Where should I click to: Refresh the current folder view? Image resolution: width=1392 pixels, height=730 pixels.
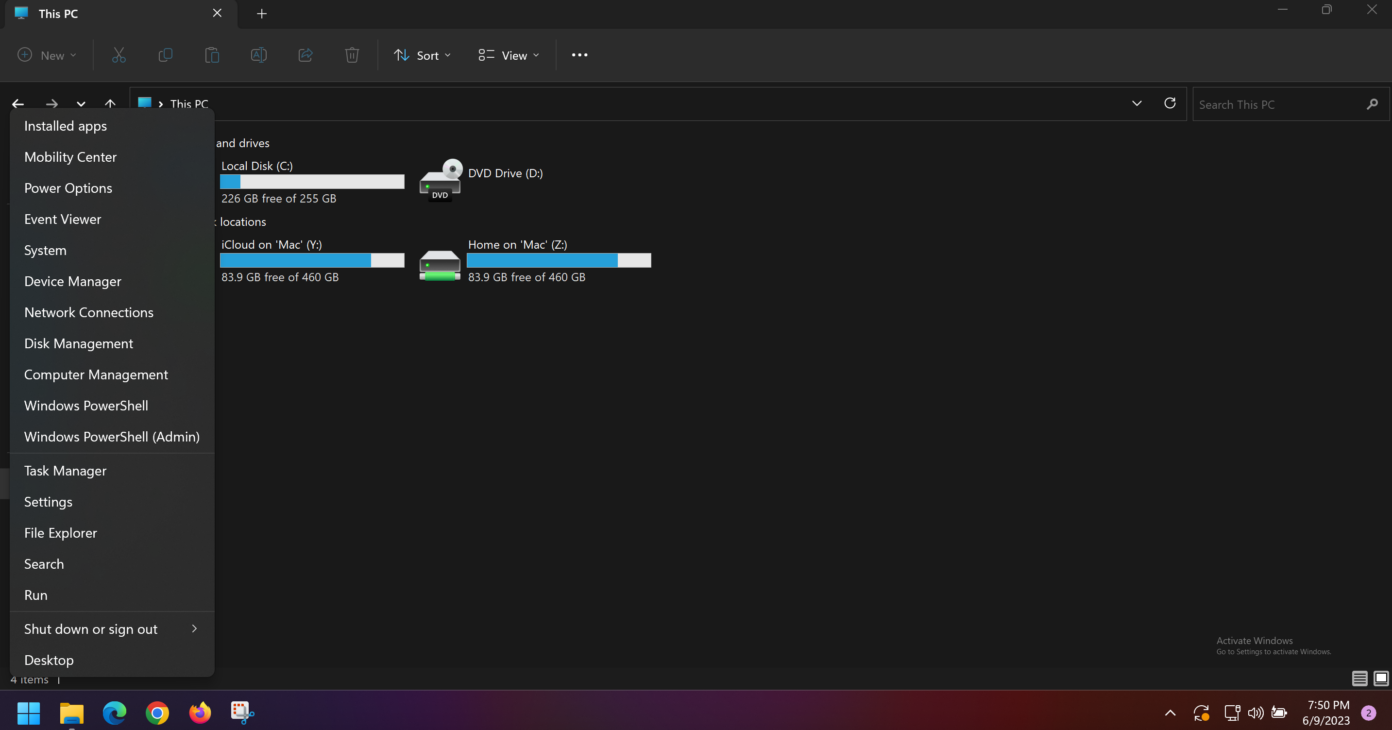1169,103
